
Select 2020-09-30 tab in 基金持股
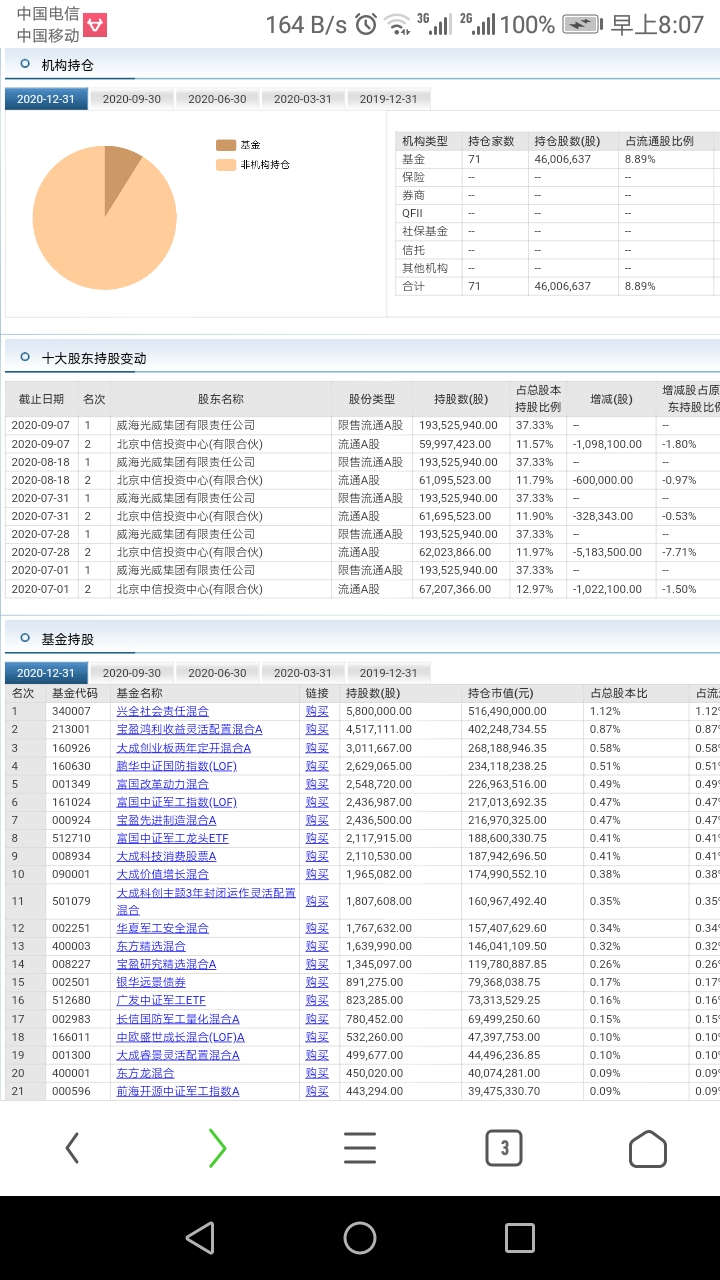(x=131, y=673)
